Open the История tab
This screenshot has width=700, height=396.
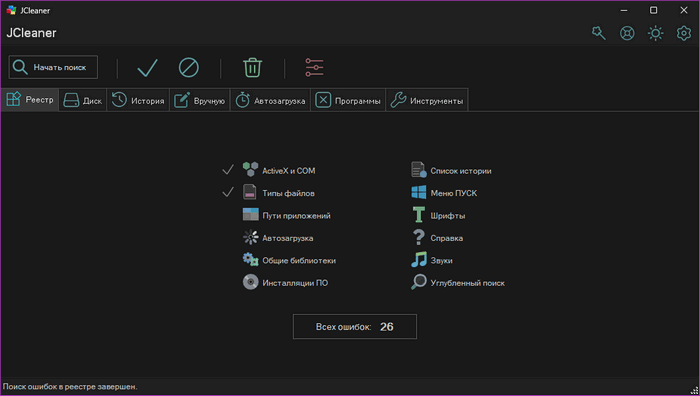pyautogui.click(x=138, y=100)
